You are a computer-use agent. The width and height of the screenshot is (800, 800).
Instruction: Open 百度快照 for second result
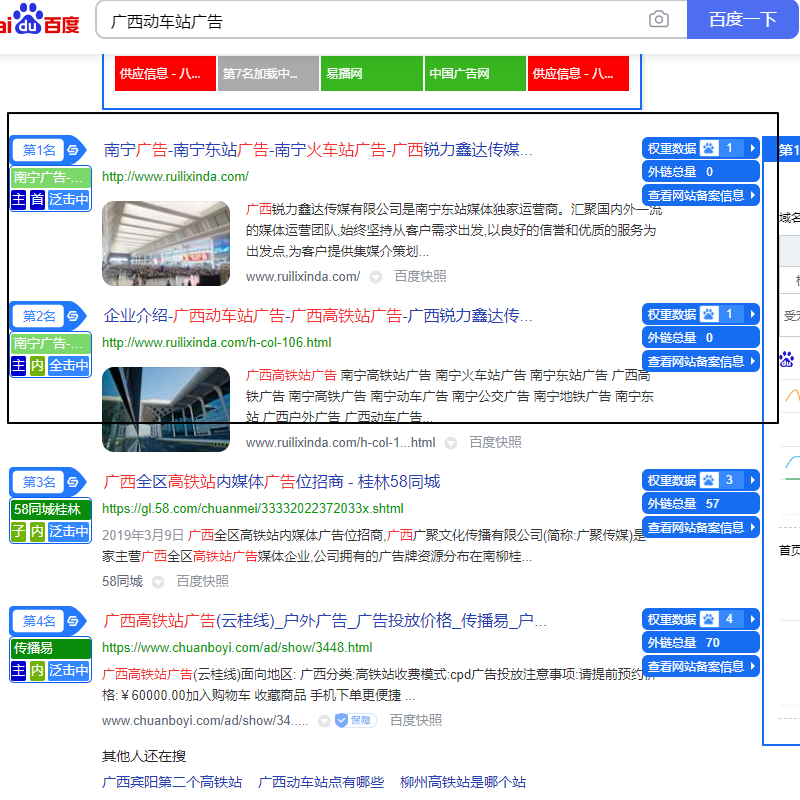(x=495, y=442)
